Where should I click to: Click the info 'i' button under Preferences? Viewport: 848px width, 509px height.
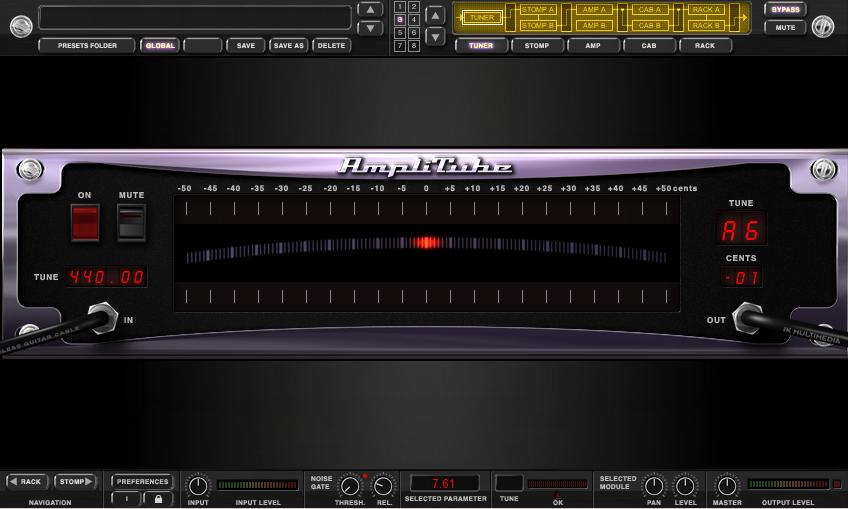[127, 498]
